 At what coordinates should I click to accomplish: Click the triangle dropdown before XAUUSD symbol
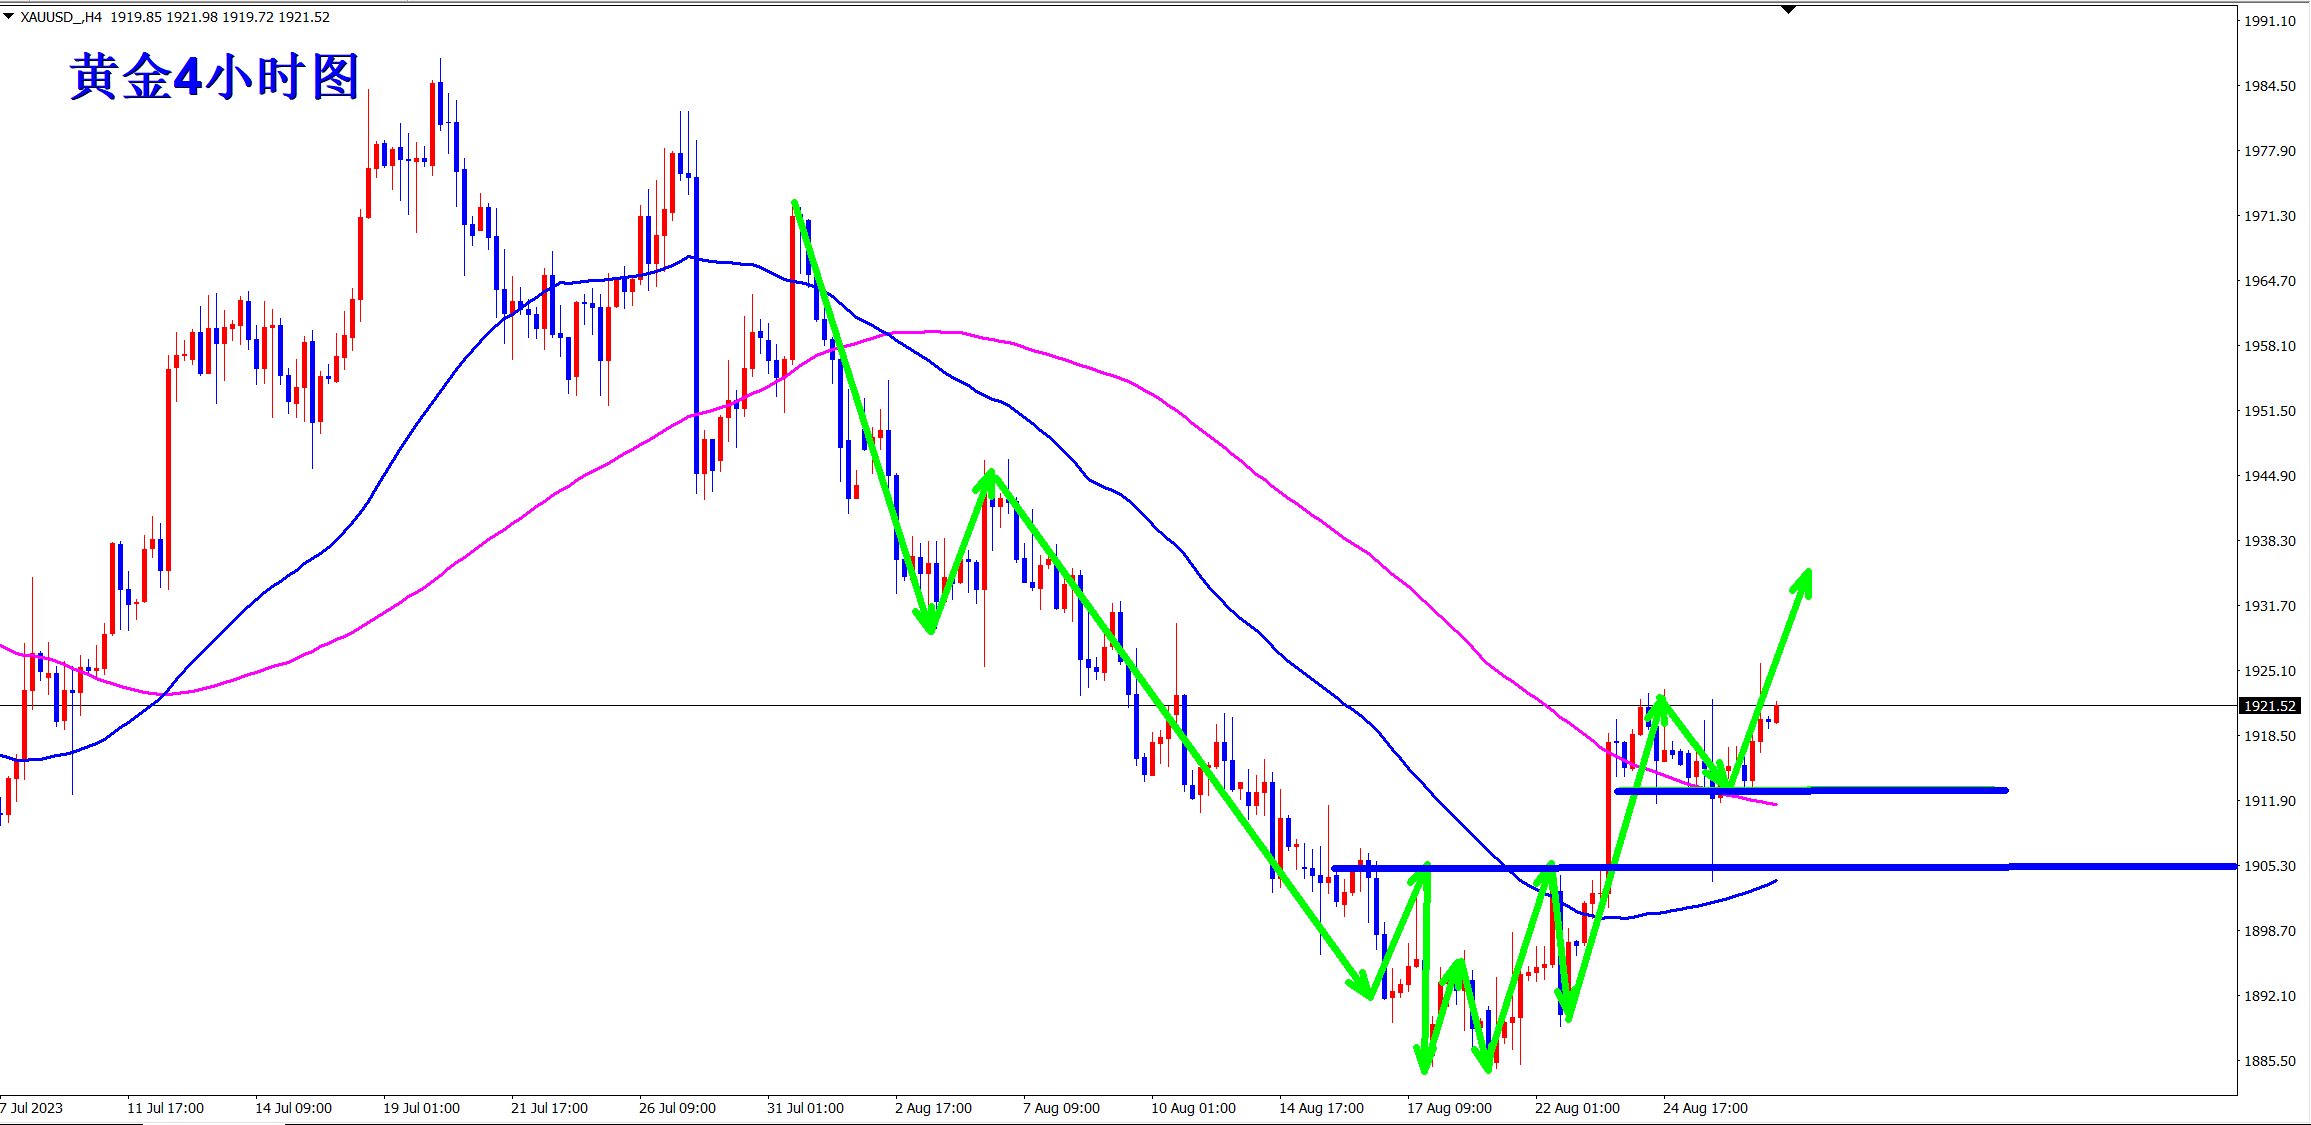(x=8, y=16)
